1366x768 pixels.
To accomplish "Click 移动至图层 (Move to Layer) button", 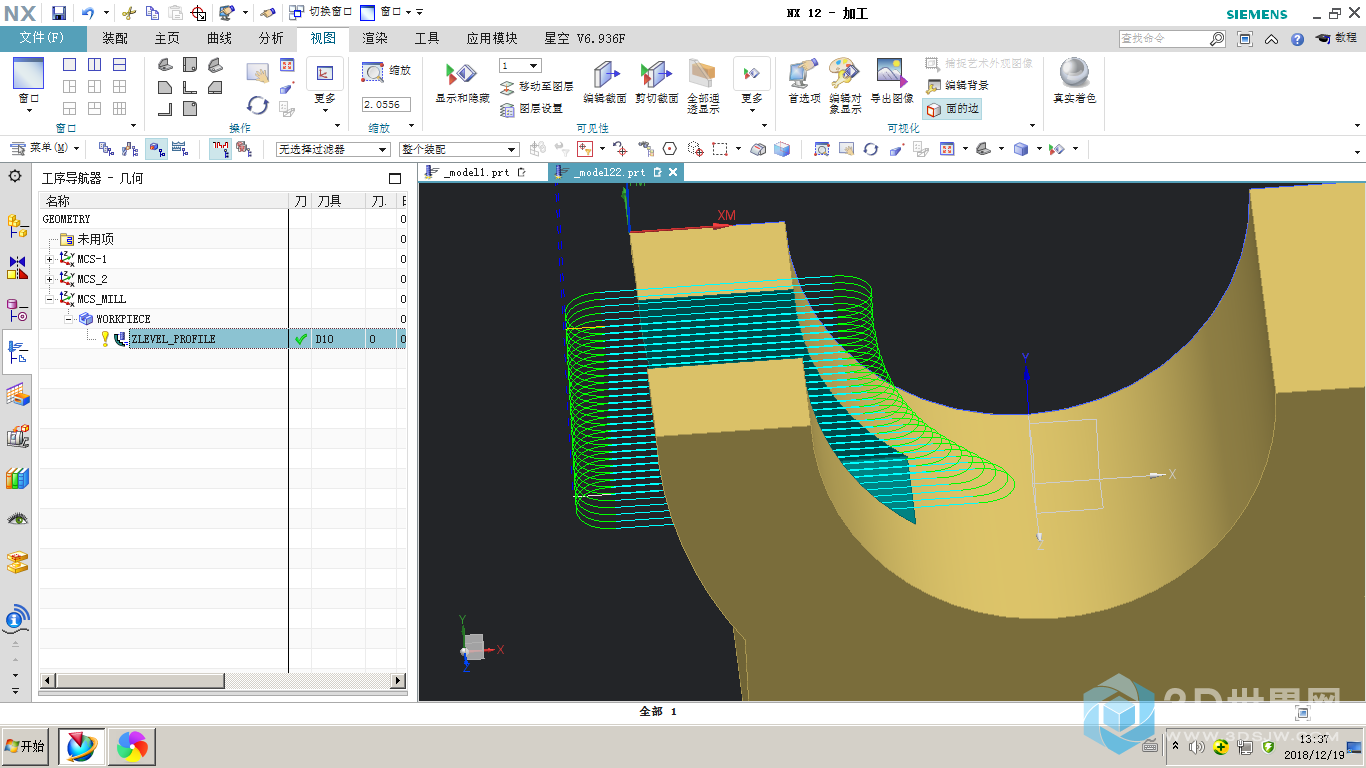I will click(536, 87).
